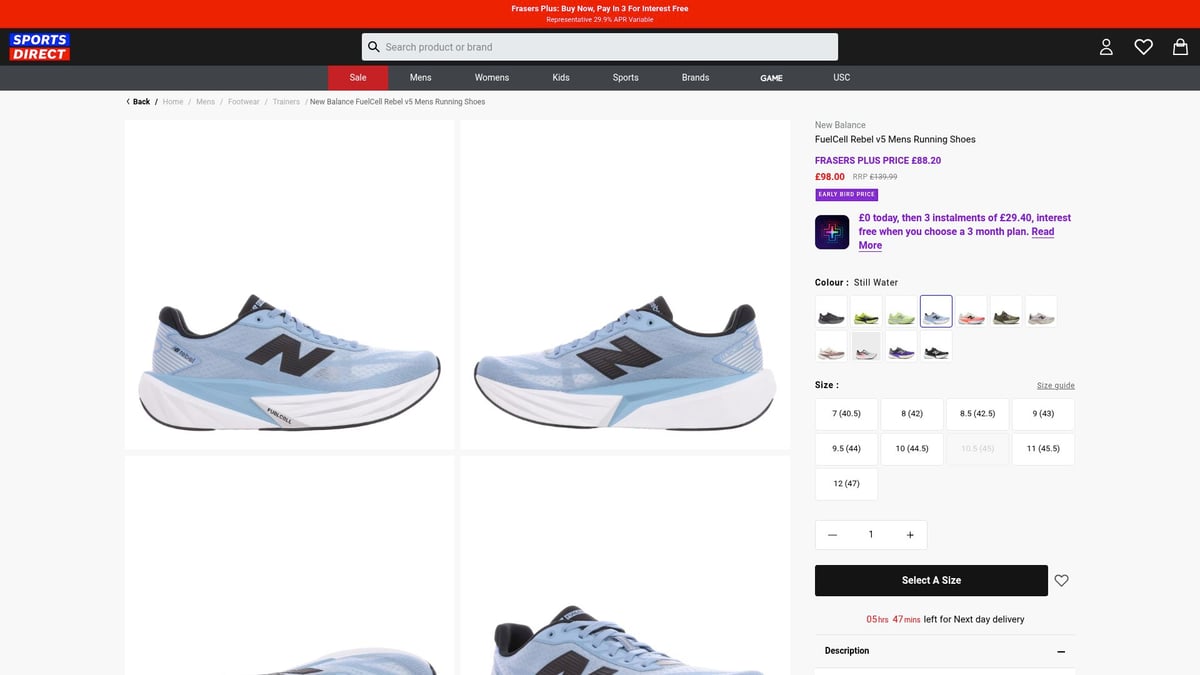This screenshot has height=675, width=1200.
Task: Choose size 9 (43)
Action: (x=1043, y=414)
